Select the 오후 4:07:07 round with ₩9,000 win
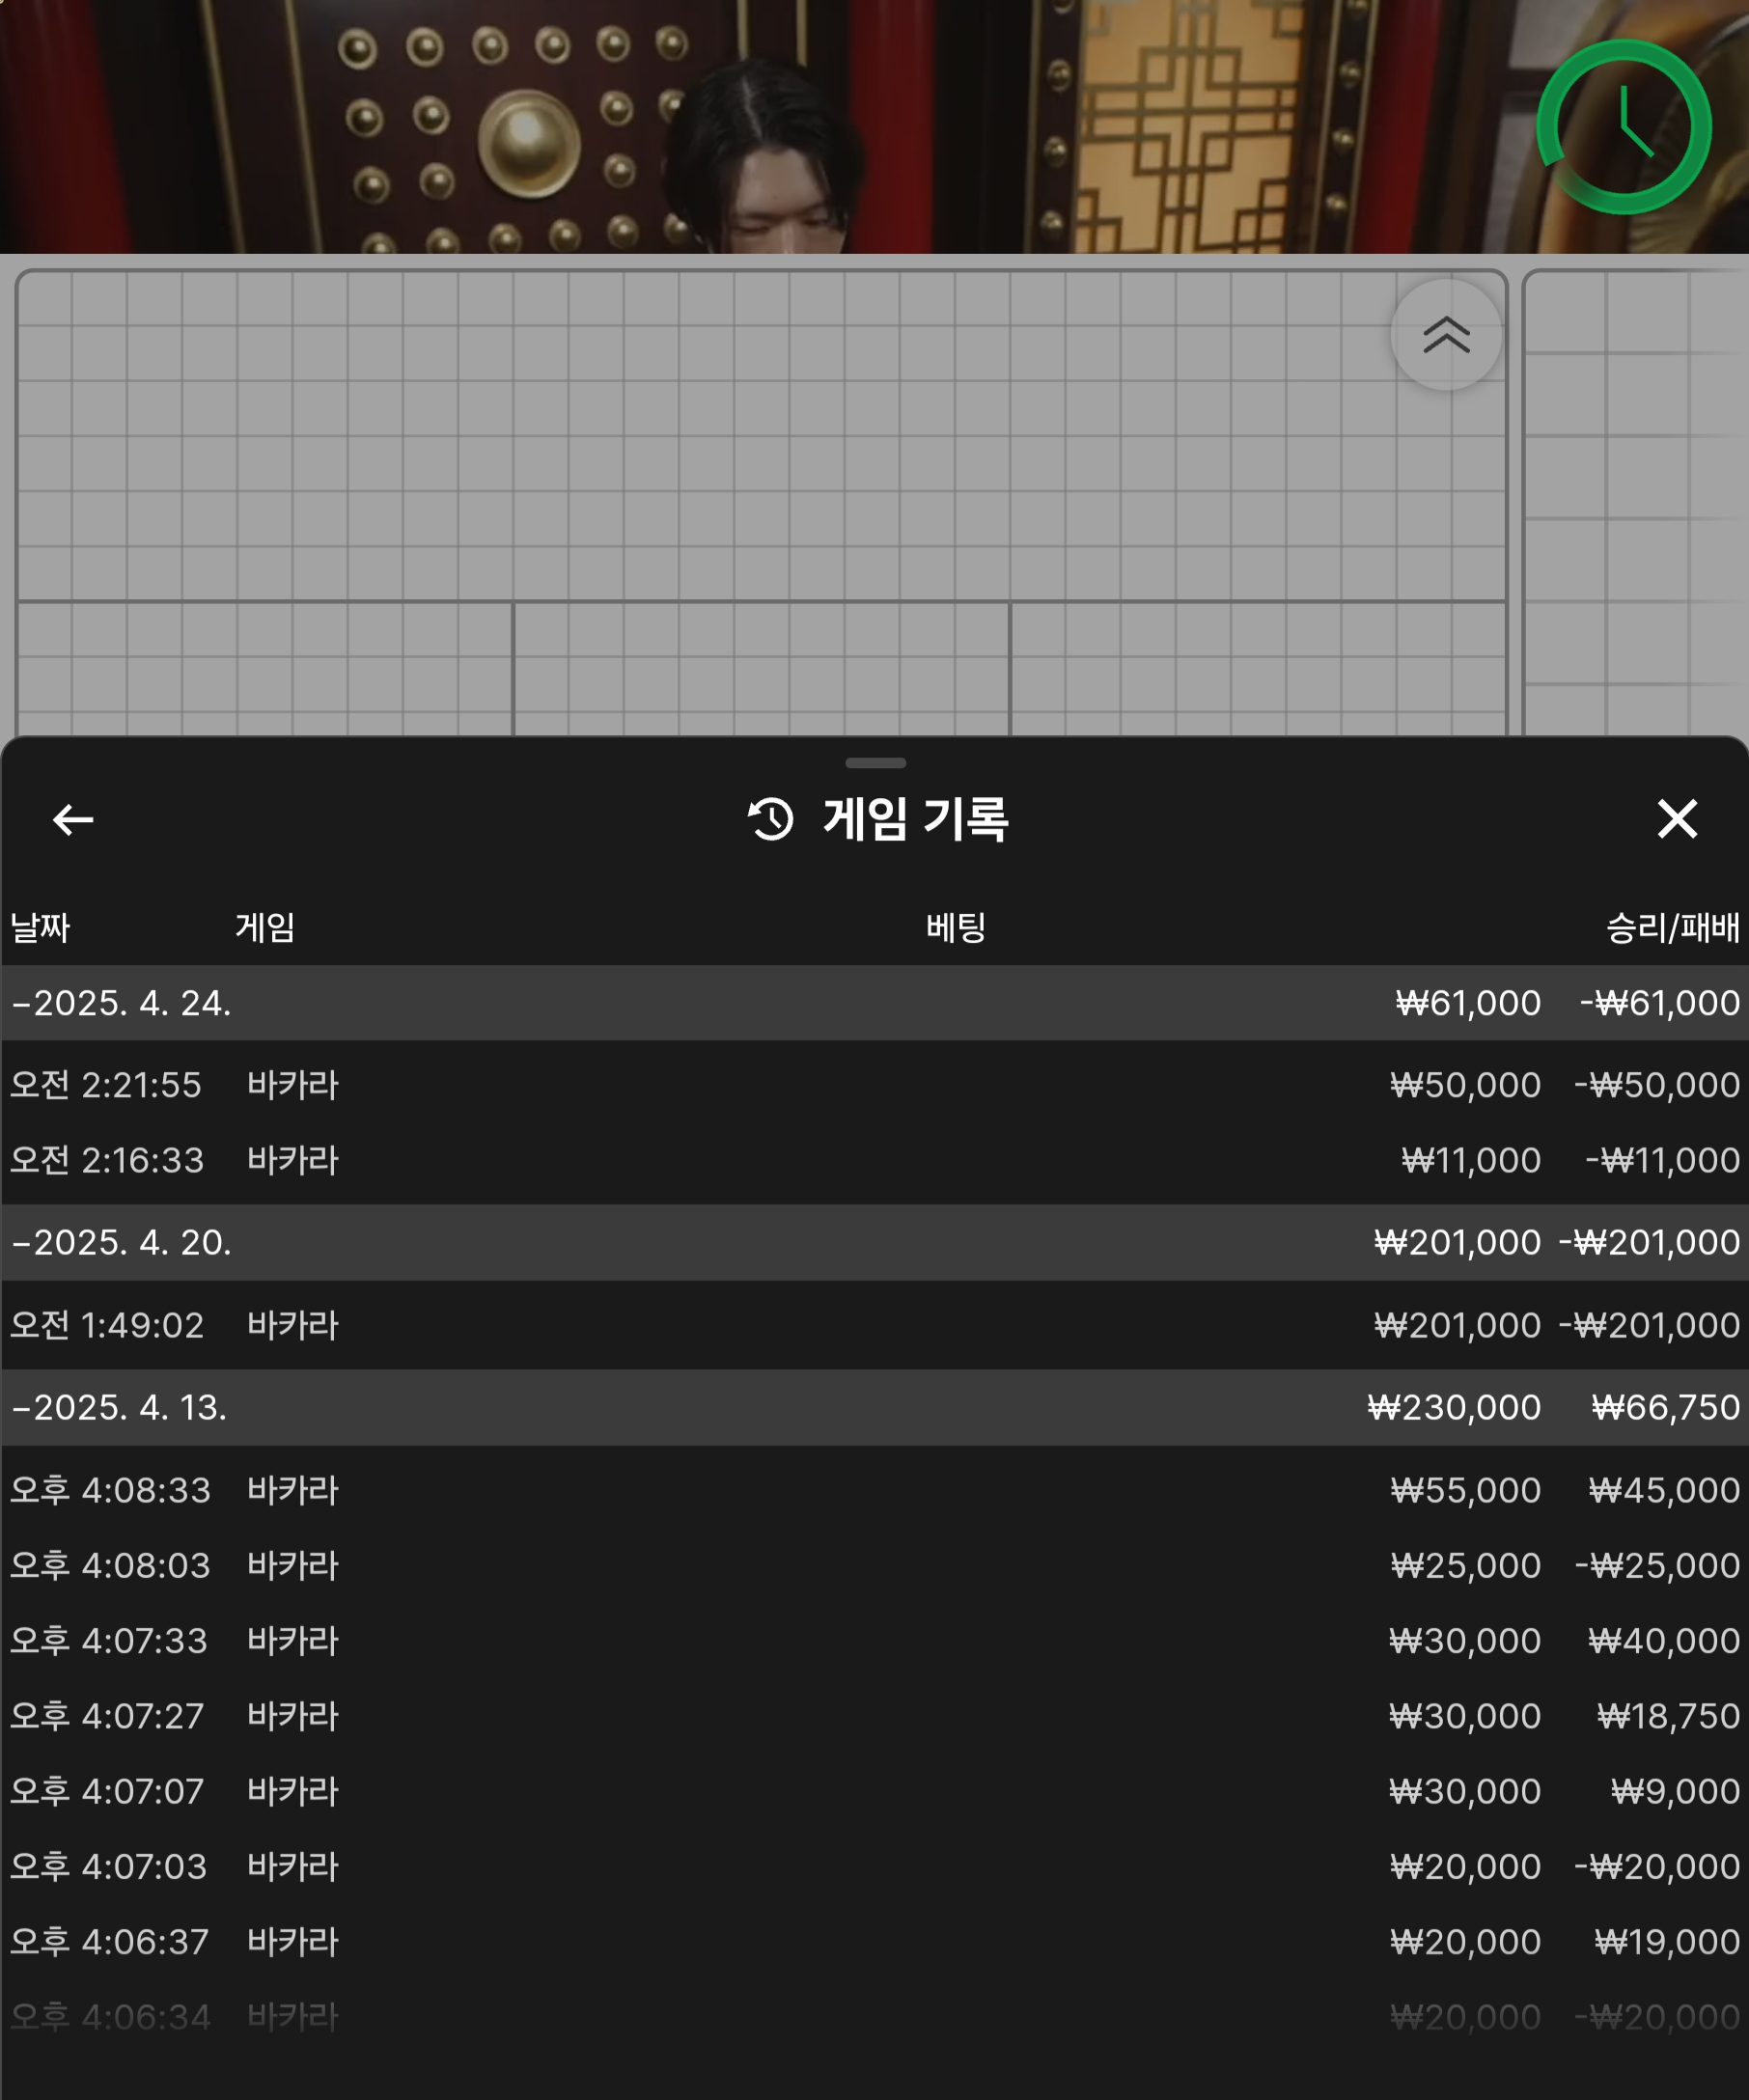The image size is (1749, 2100). [874, 1791]
